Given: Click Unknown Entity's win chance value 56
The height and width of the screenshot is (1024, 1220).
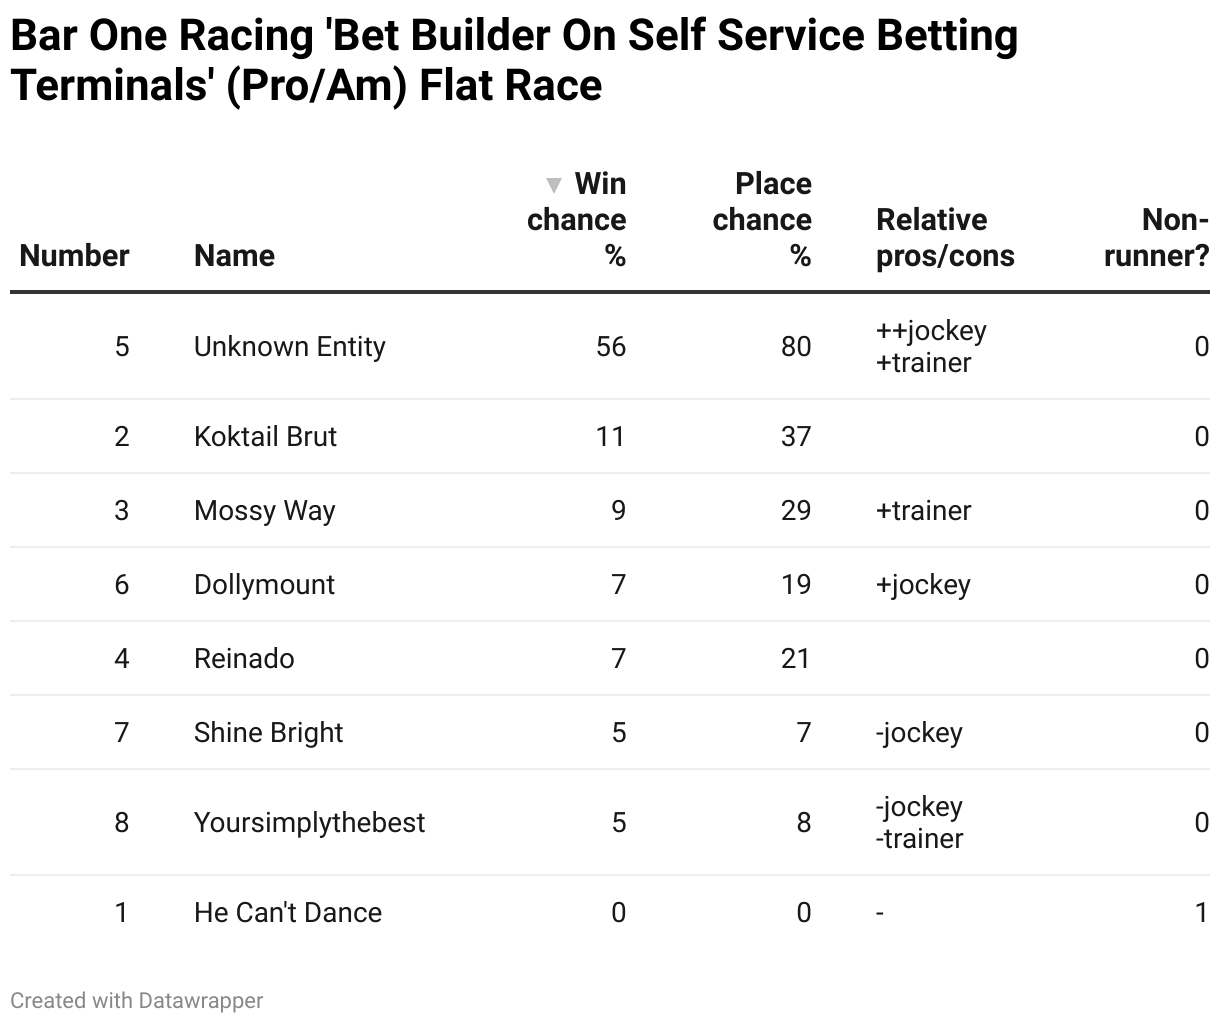Looking at the screenshot, I should click(x=610, y=347).
